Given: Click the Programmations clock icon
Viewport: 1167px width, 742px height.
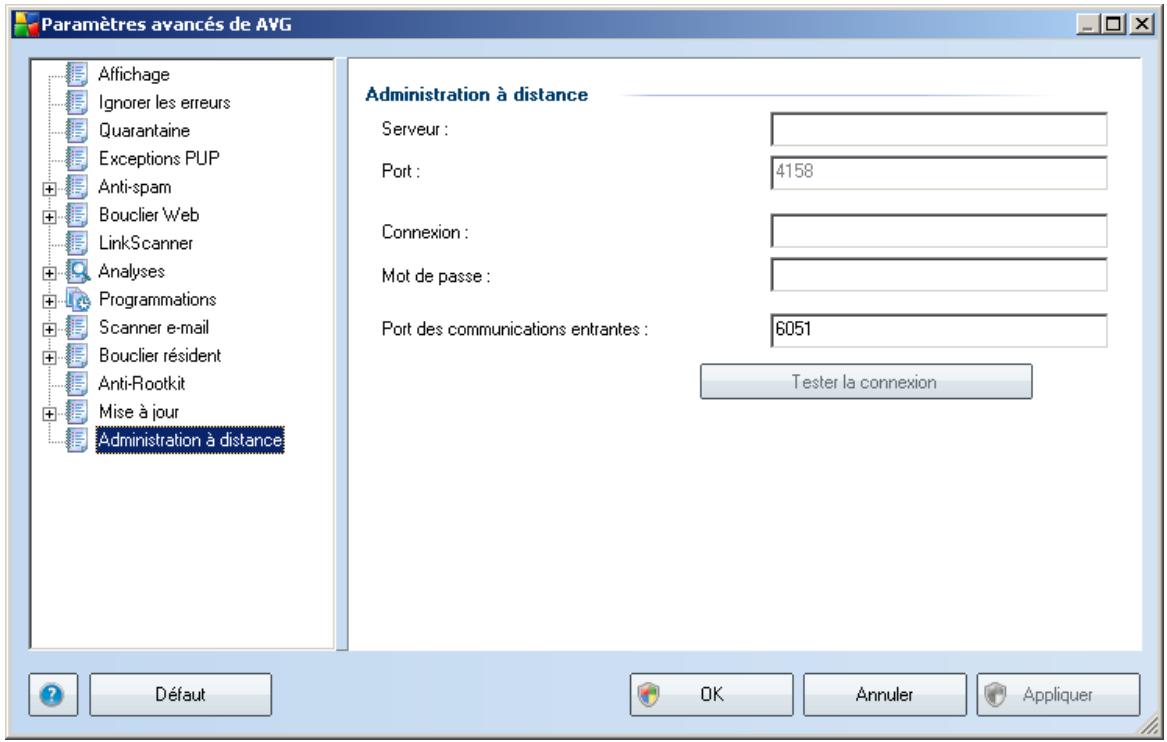Looking at the screenshot, I should click(x=77, y=299).
